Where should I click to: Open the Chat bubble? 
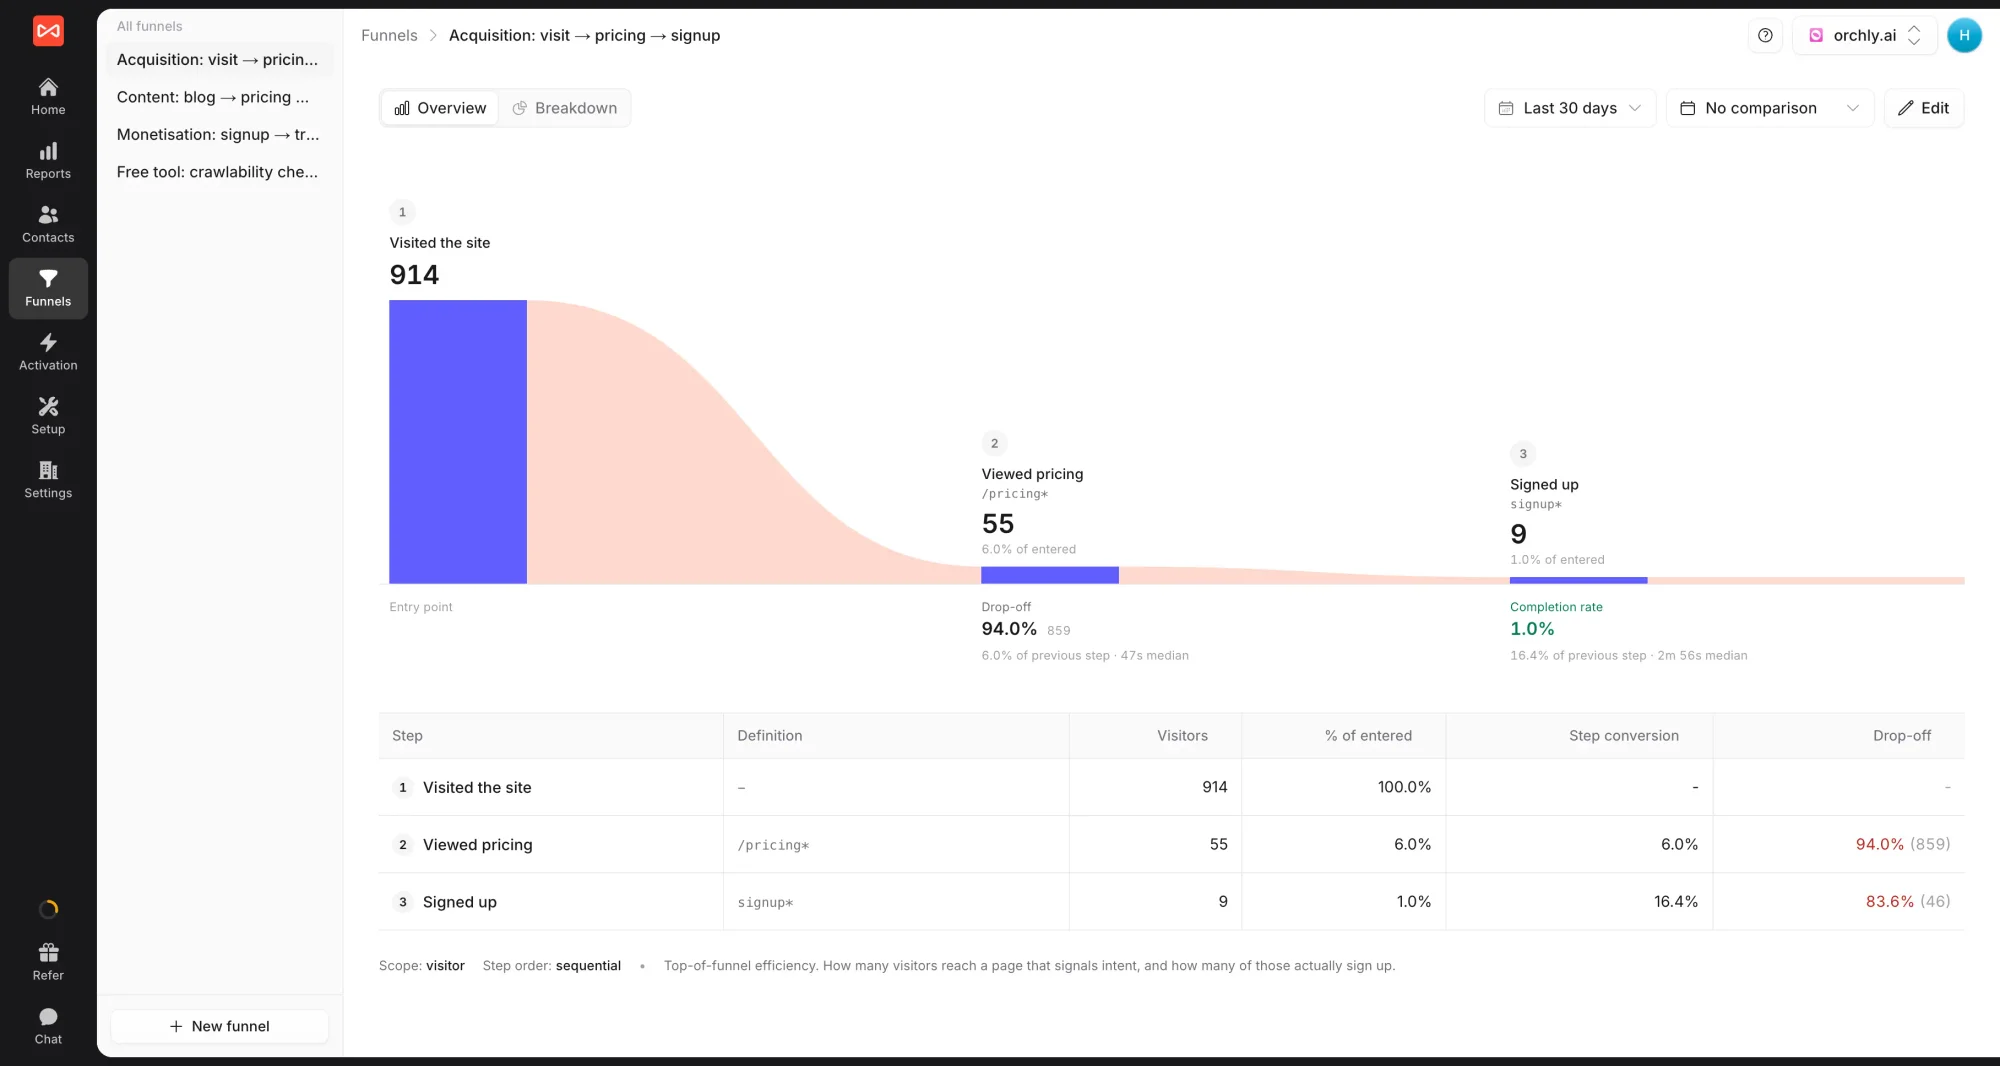point(48,1026)
